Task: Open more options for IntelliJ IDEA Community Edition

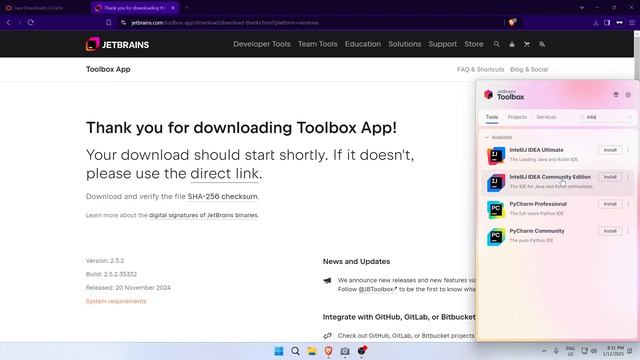Action: click(x=629, y=177)
